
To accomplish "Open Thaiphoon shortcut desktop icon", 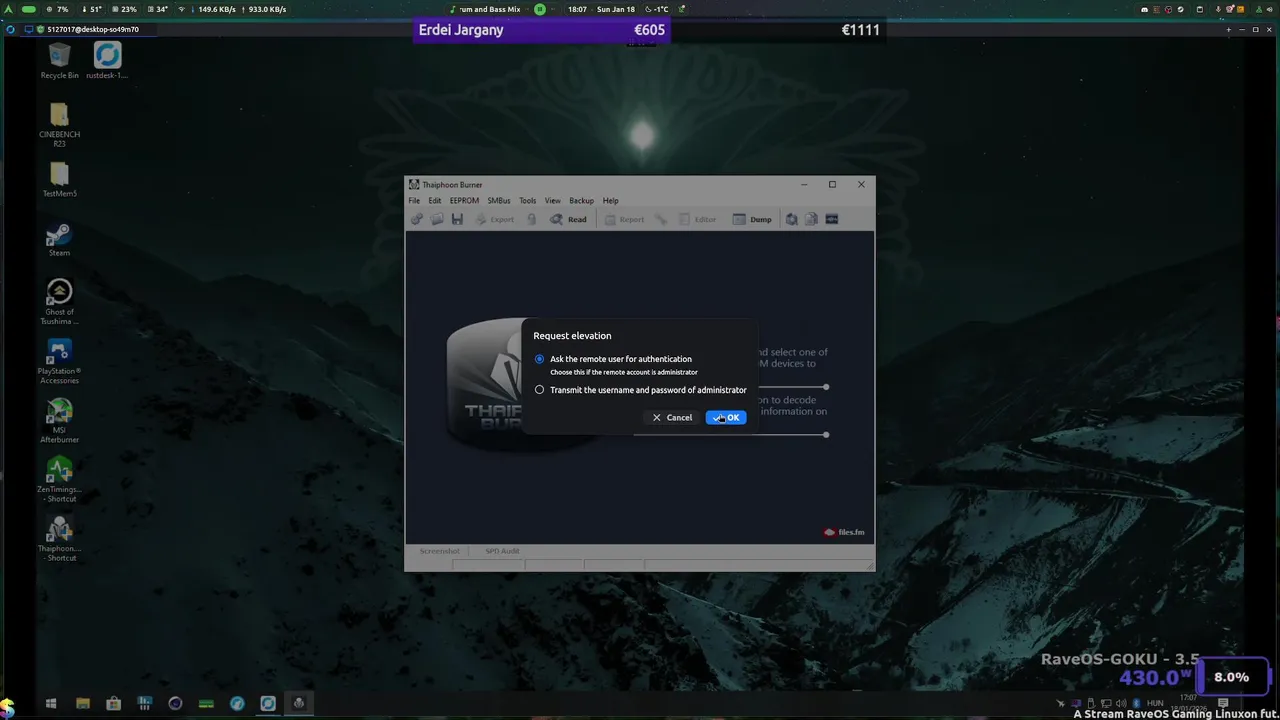I will [59, 539].
